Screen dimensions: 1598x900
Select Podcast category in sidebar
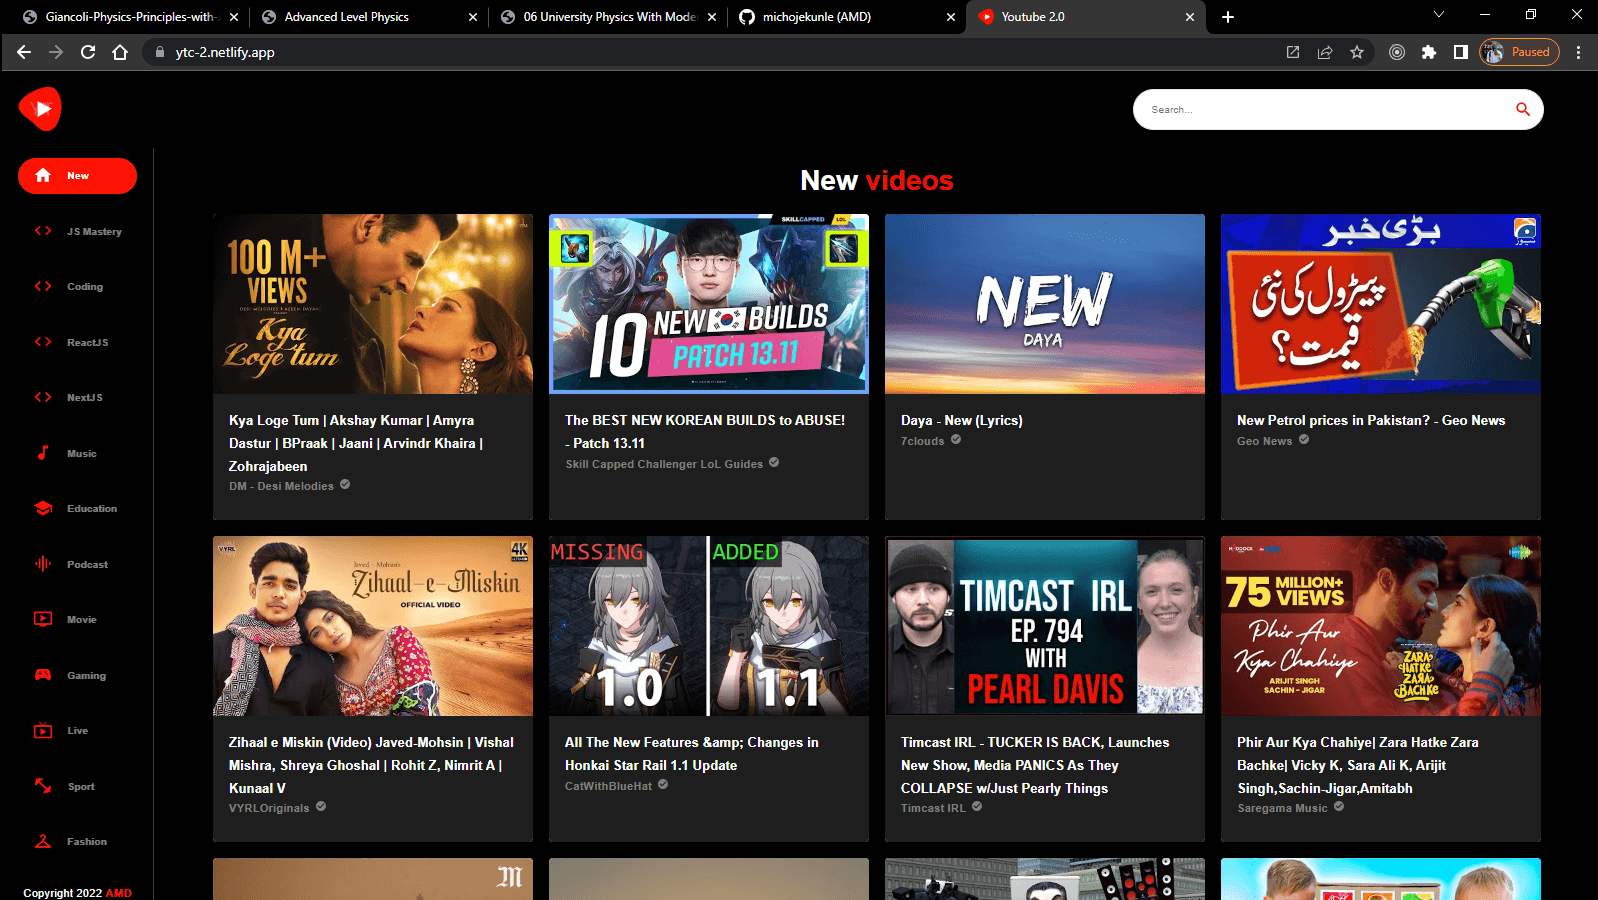(77, 564)
